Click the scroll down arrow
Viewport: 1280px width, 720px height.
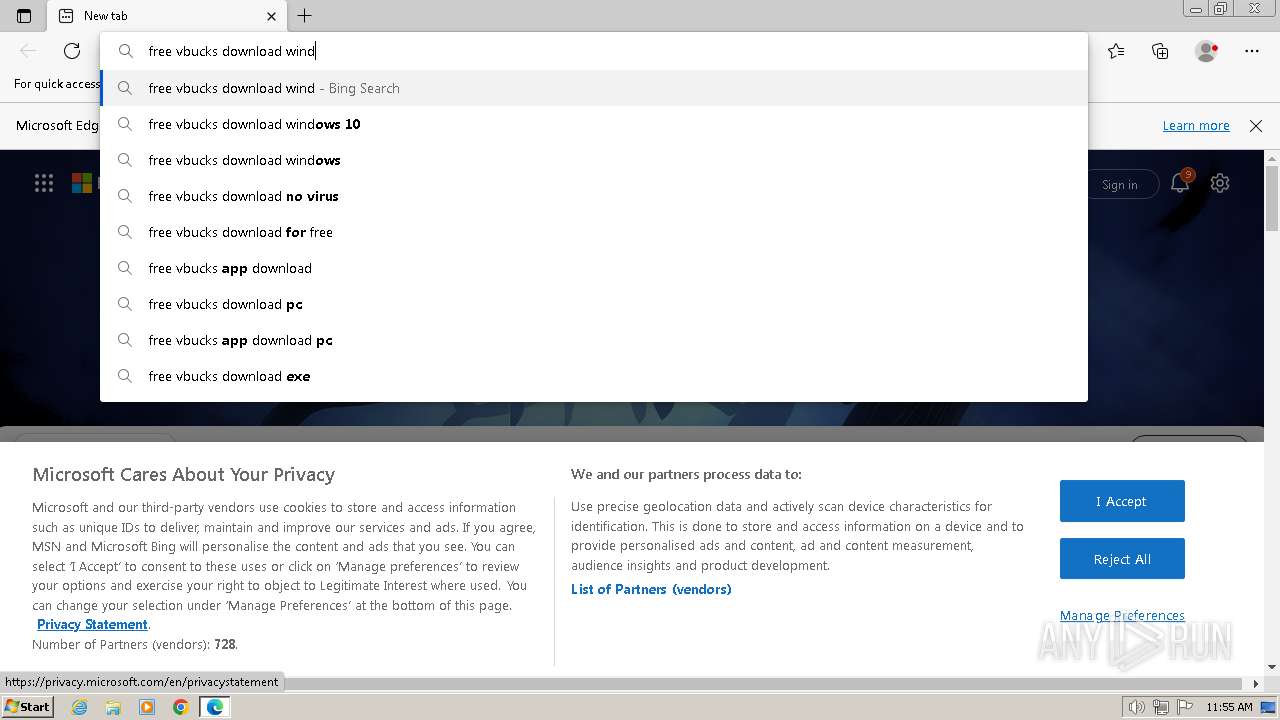1272,667
